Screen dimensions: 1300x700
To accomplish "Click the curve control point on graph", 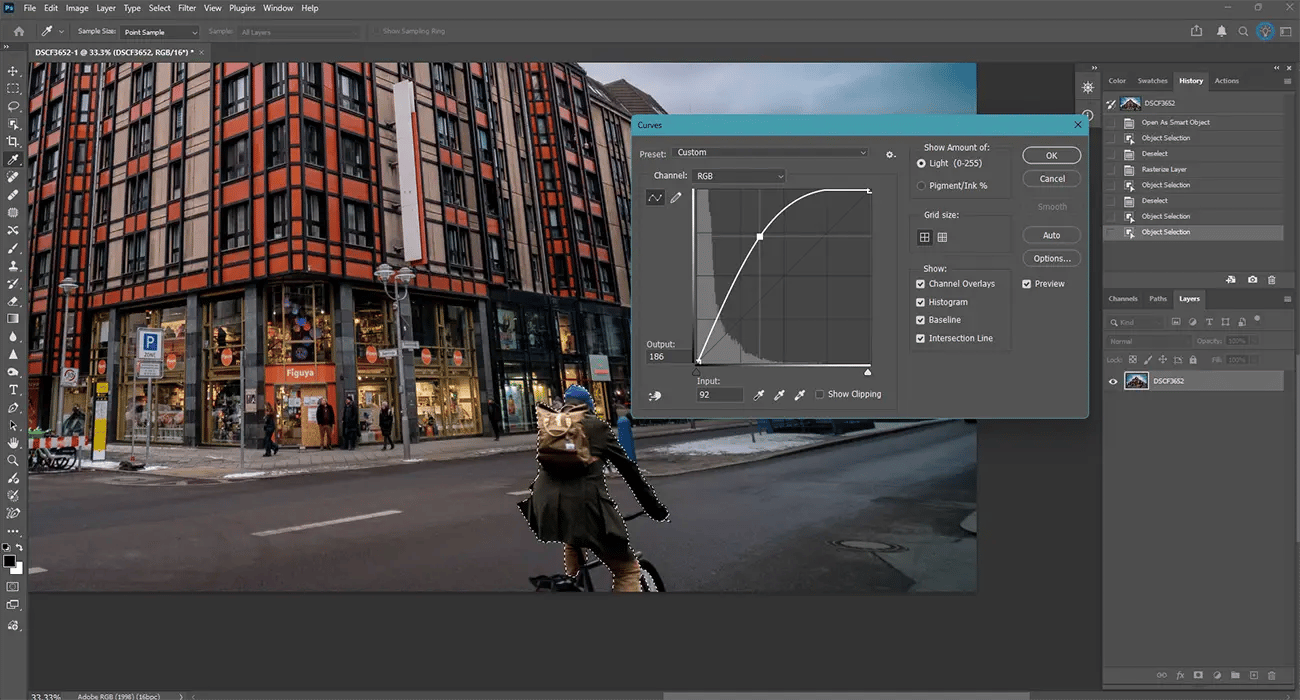I will pos(760,237).
